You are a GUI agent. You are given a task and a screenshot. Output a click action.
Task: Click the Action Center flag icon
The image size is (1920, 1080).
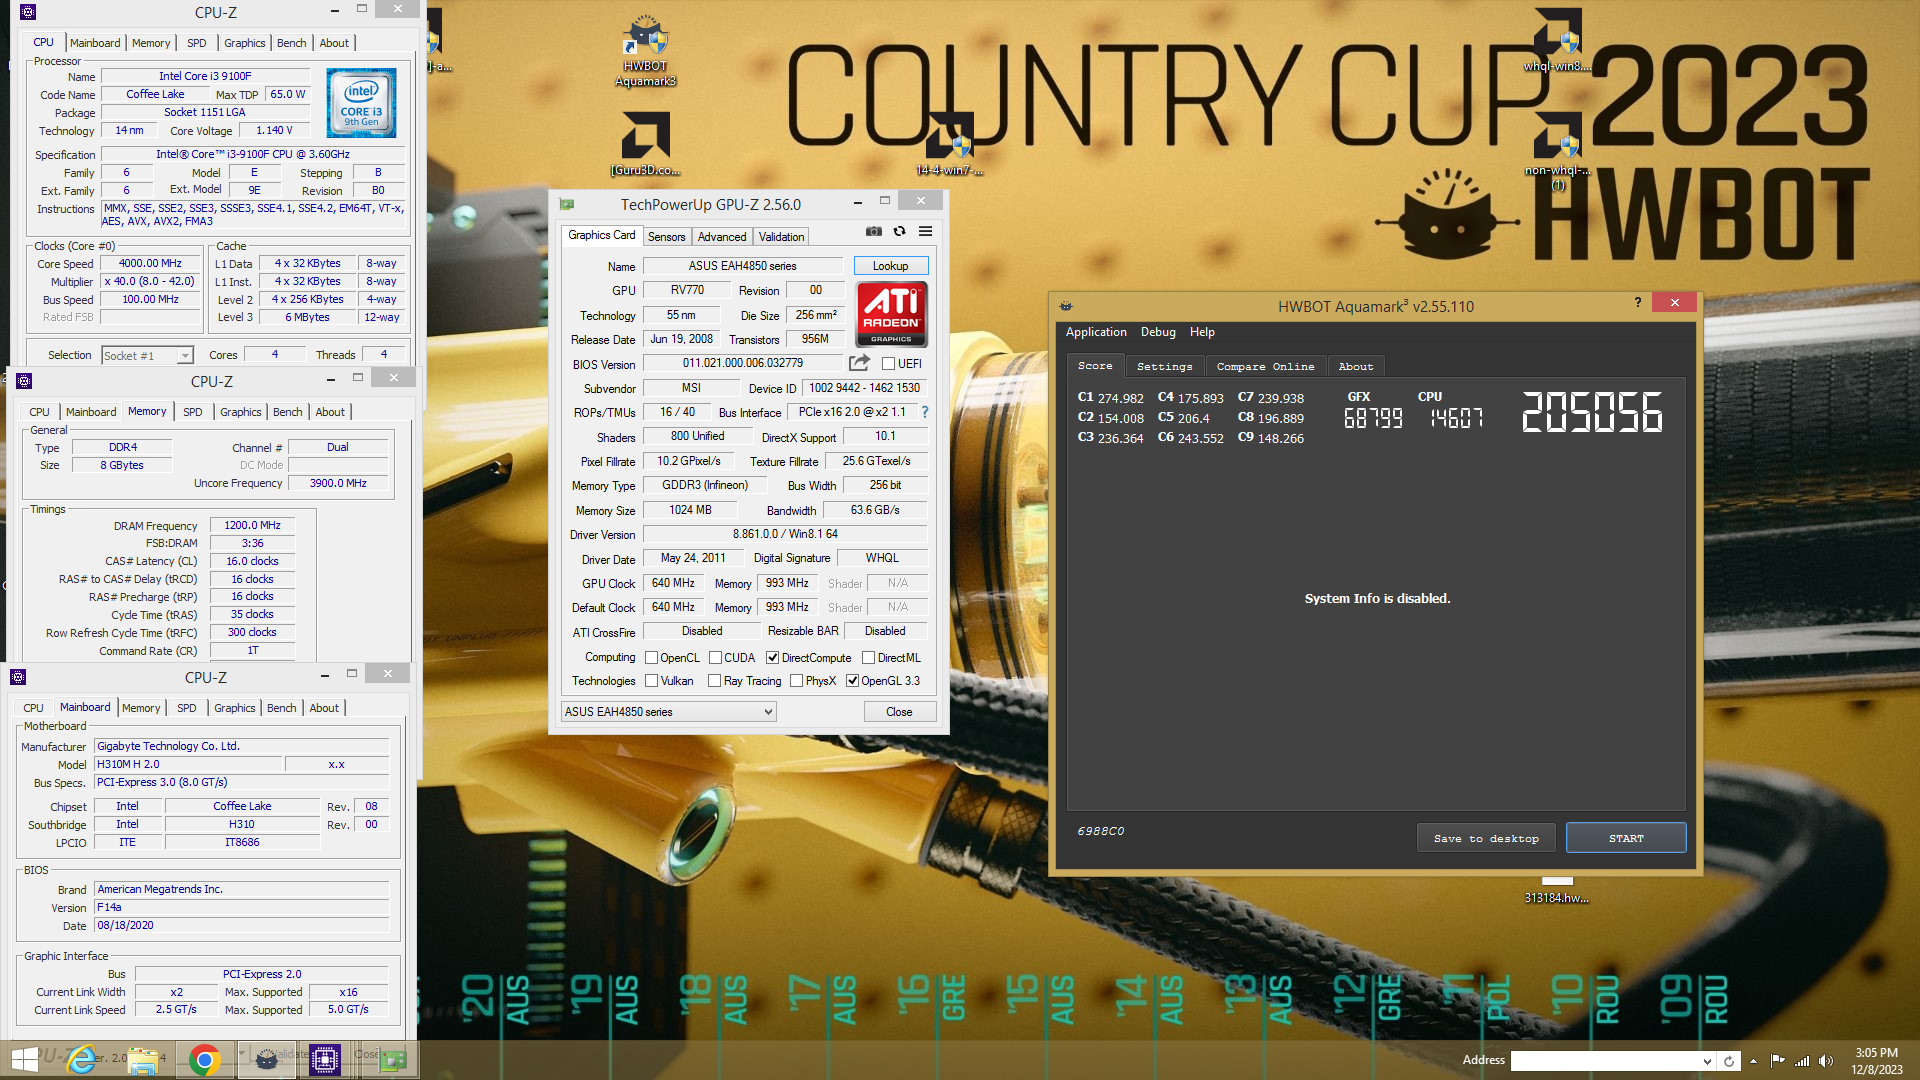(x=1777, y=1061)
